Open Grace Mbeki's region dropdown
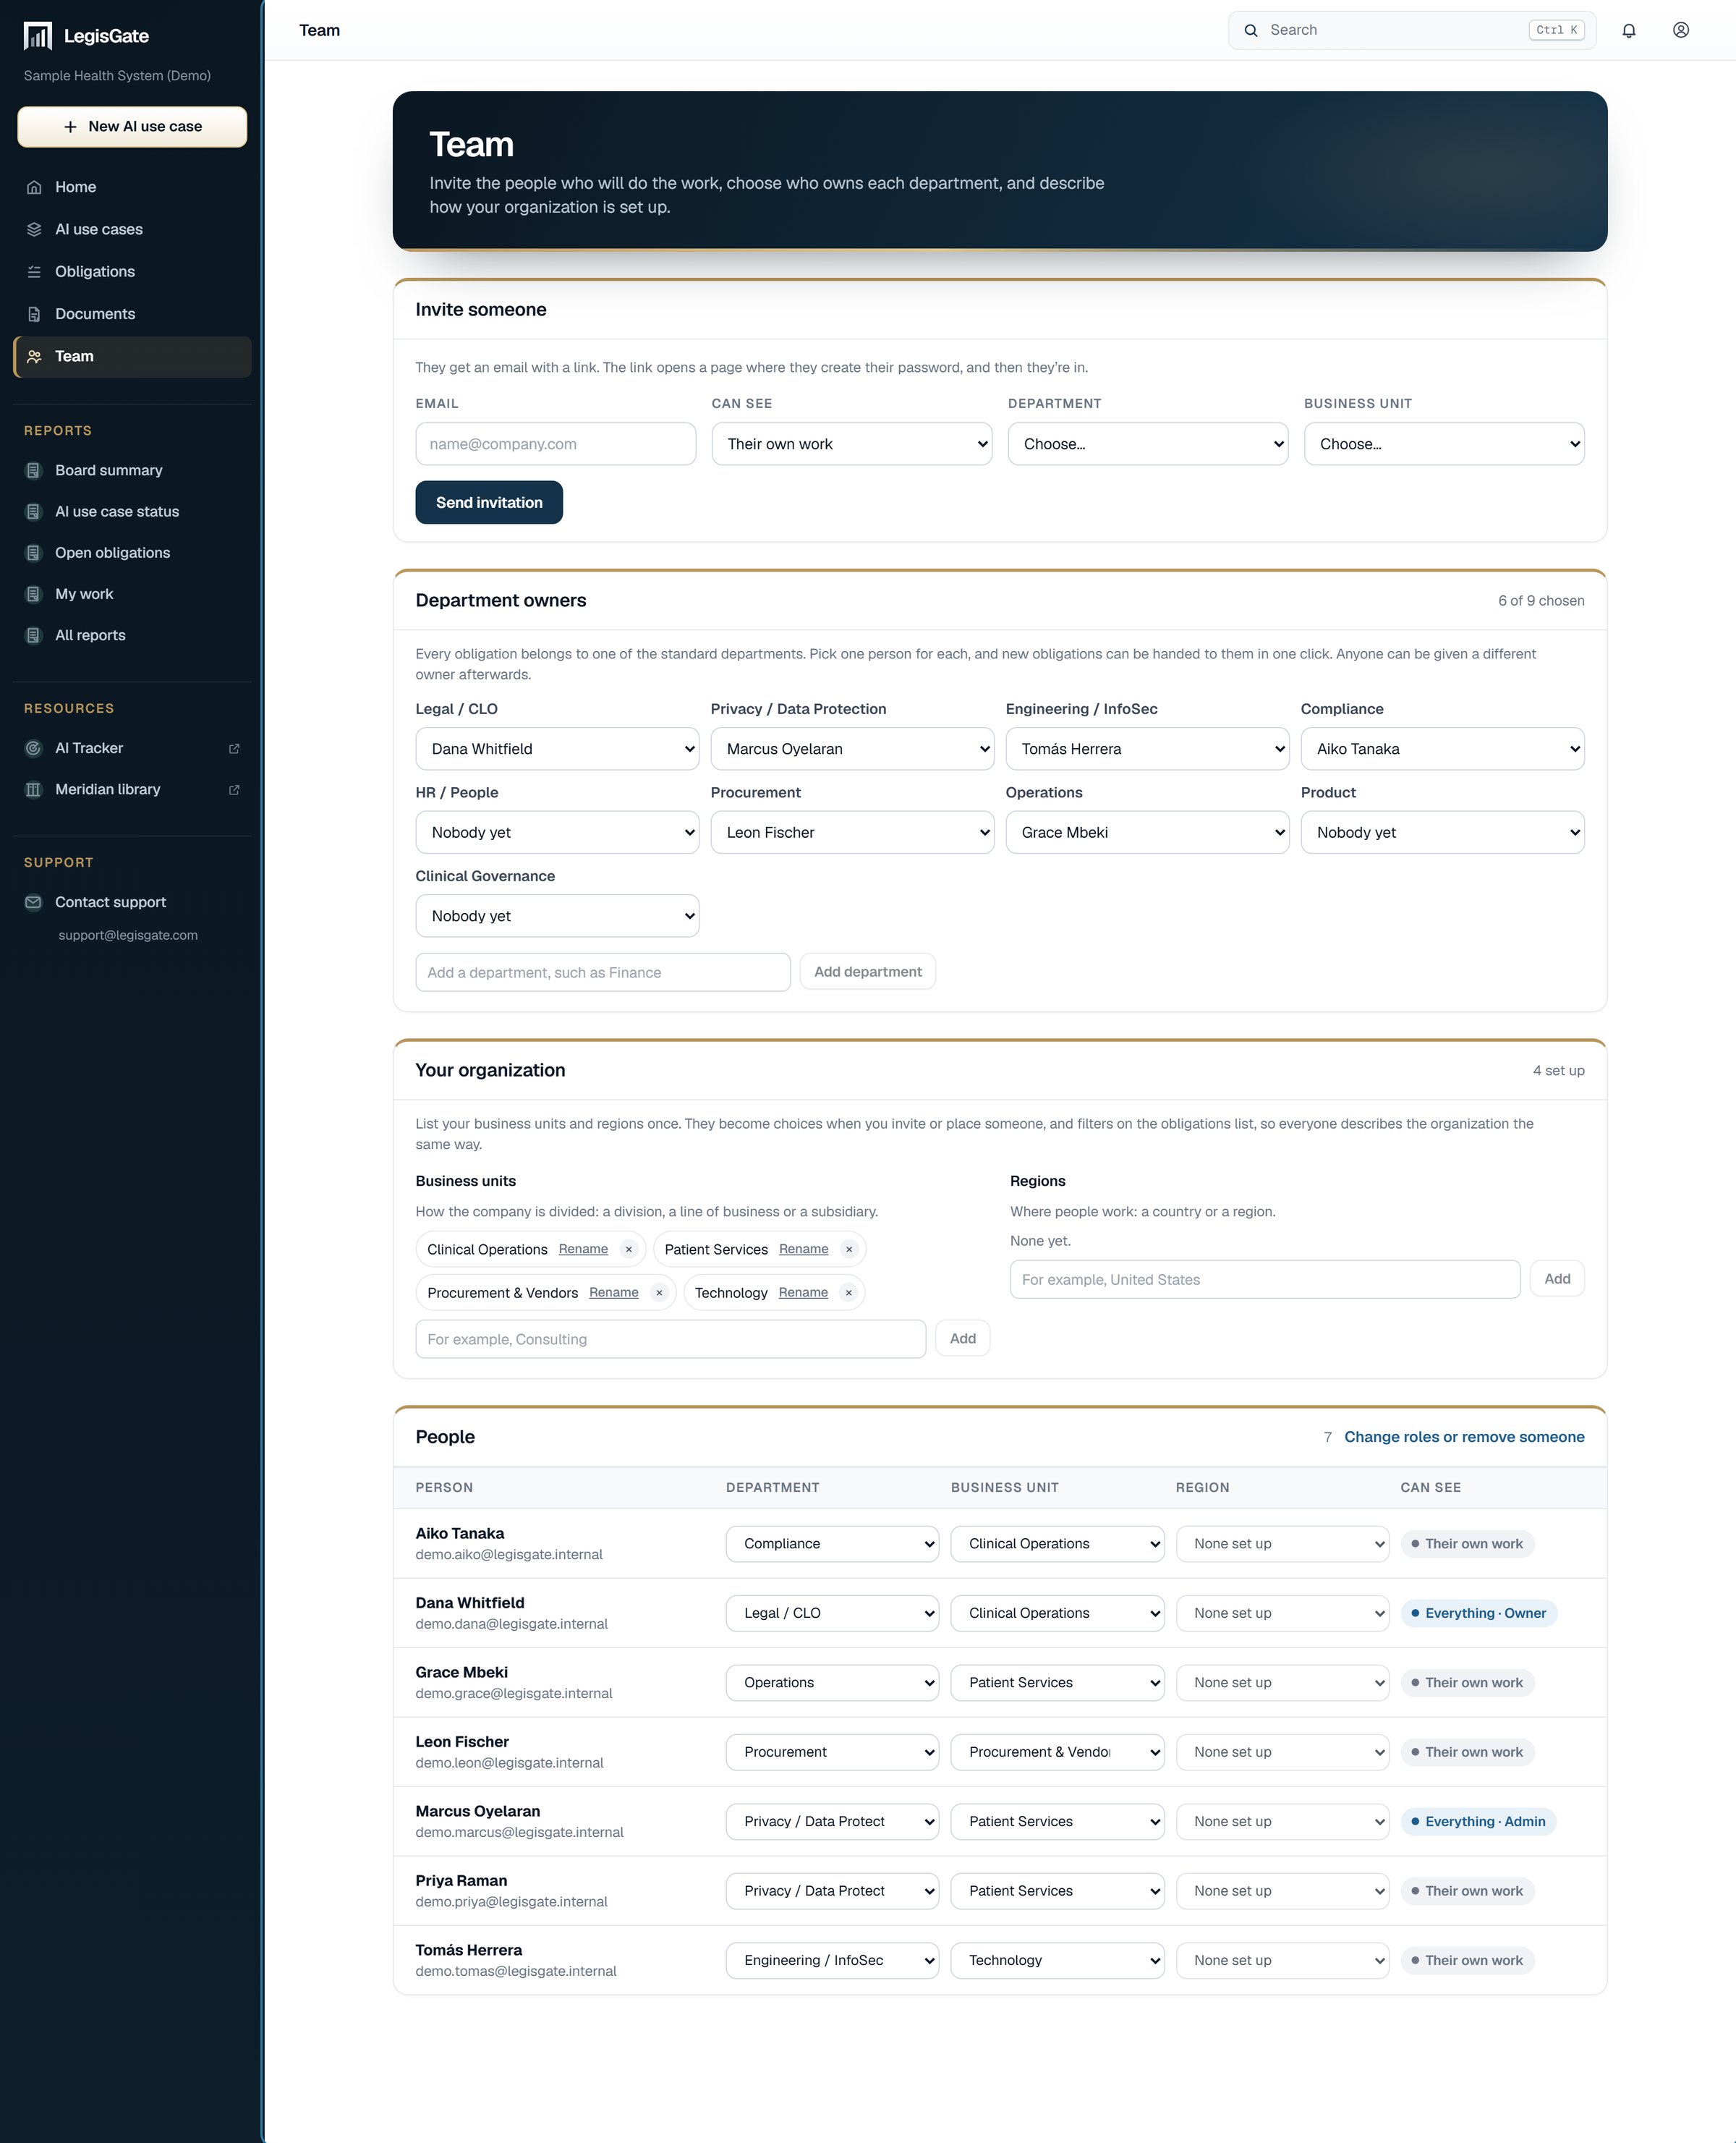This screenshot has width=1736, height=2143. [x=1282, y=1682]
